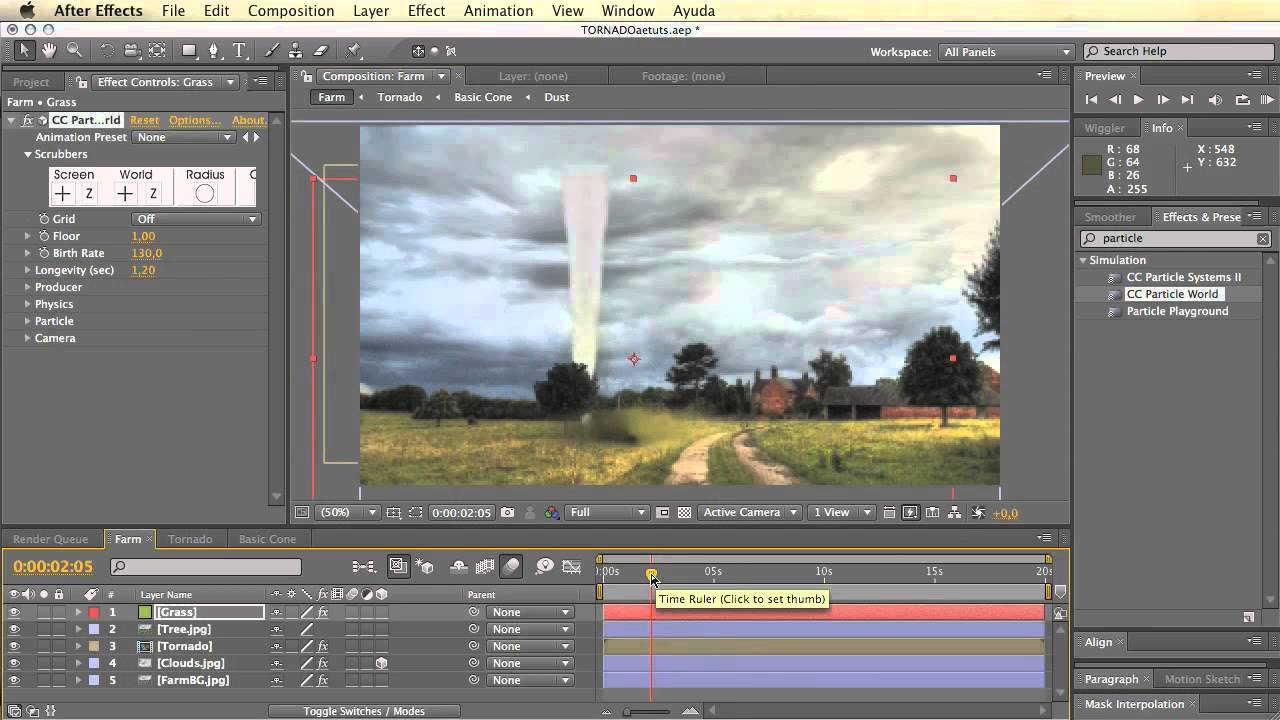Open the grid and guide options icon
Screen dimensions: 1280x720
point(393,512)
